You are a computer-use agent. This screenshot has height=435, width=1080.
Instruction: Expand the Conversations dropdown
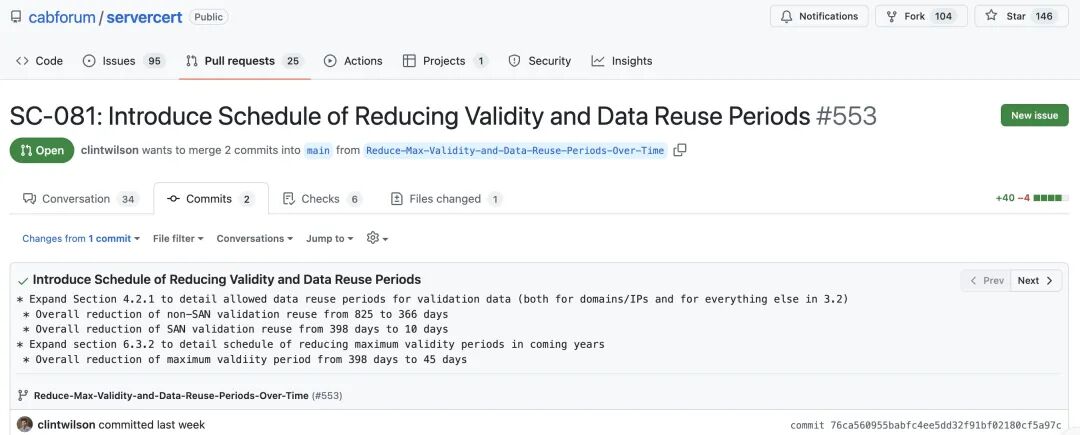pyautogui.click(x=254, y=238)
